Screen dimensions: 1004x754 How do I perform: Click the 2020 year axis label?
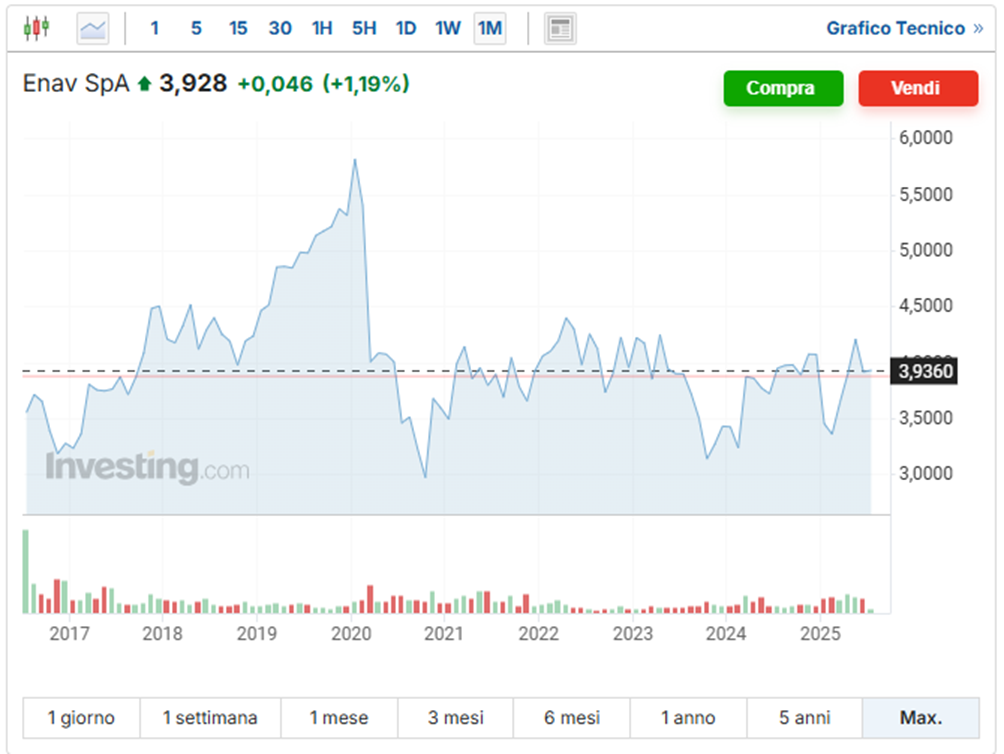tap(351, 633)
